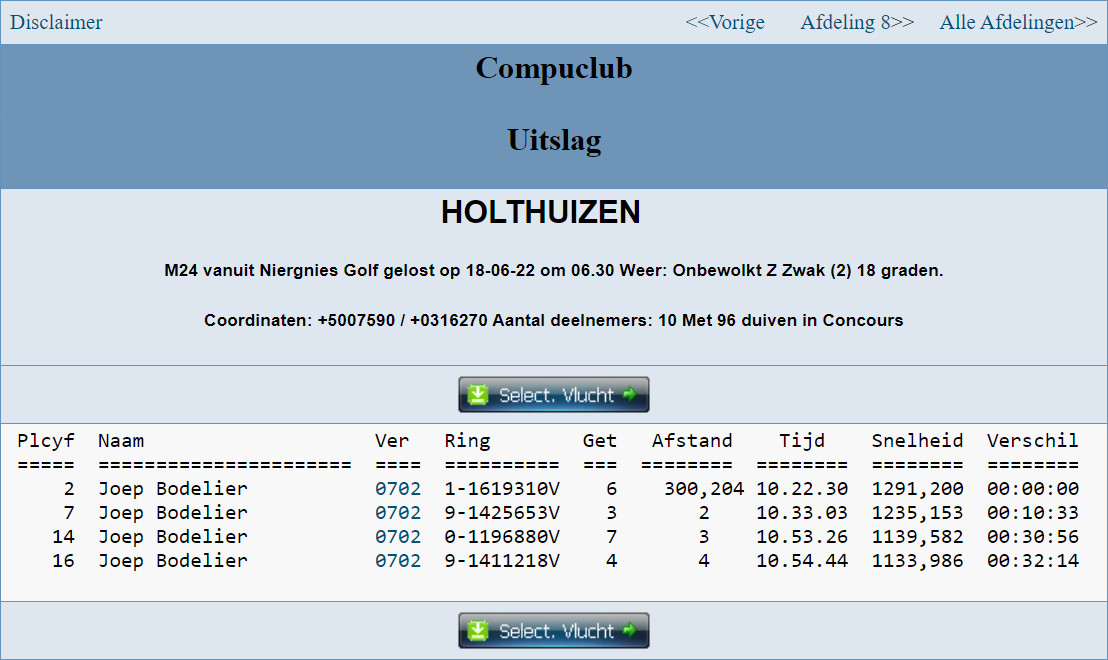Click speed value 1139,582
Image resolution: width=1108 pixels, height=660 pixels.
click(x=917, y=536)
